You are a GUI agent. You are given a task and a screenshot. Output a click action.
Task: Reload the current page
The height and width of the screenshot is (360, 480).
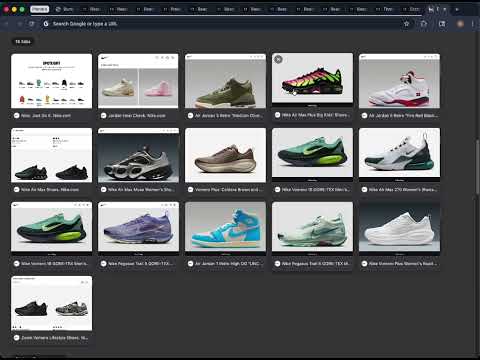(x=32, y=24)
